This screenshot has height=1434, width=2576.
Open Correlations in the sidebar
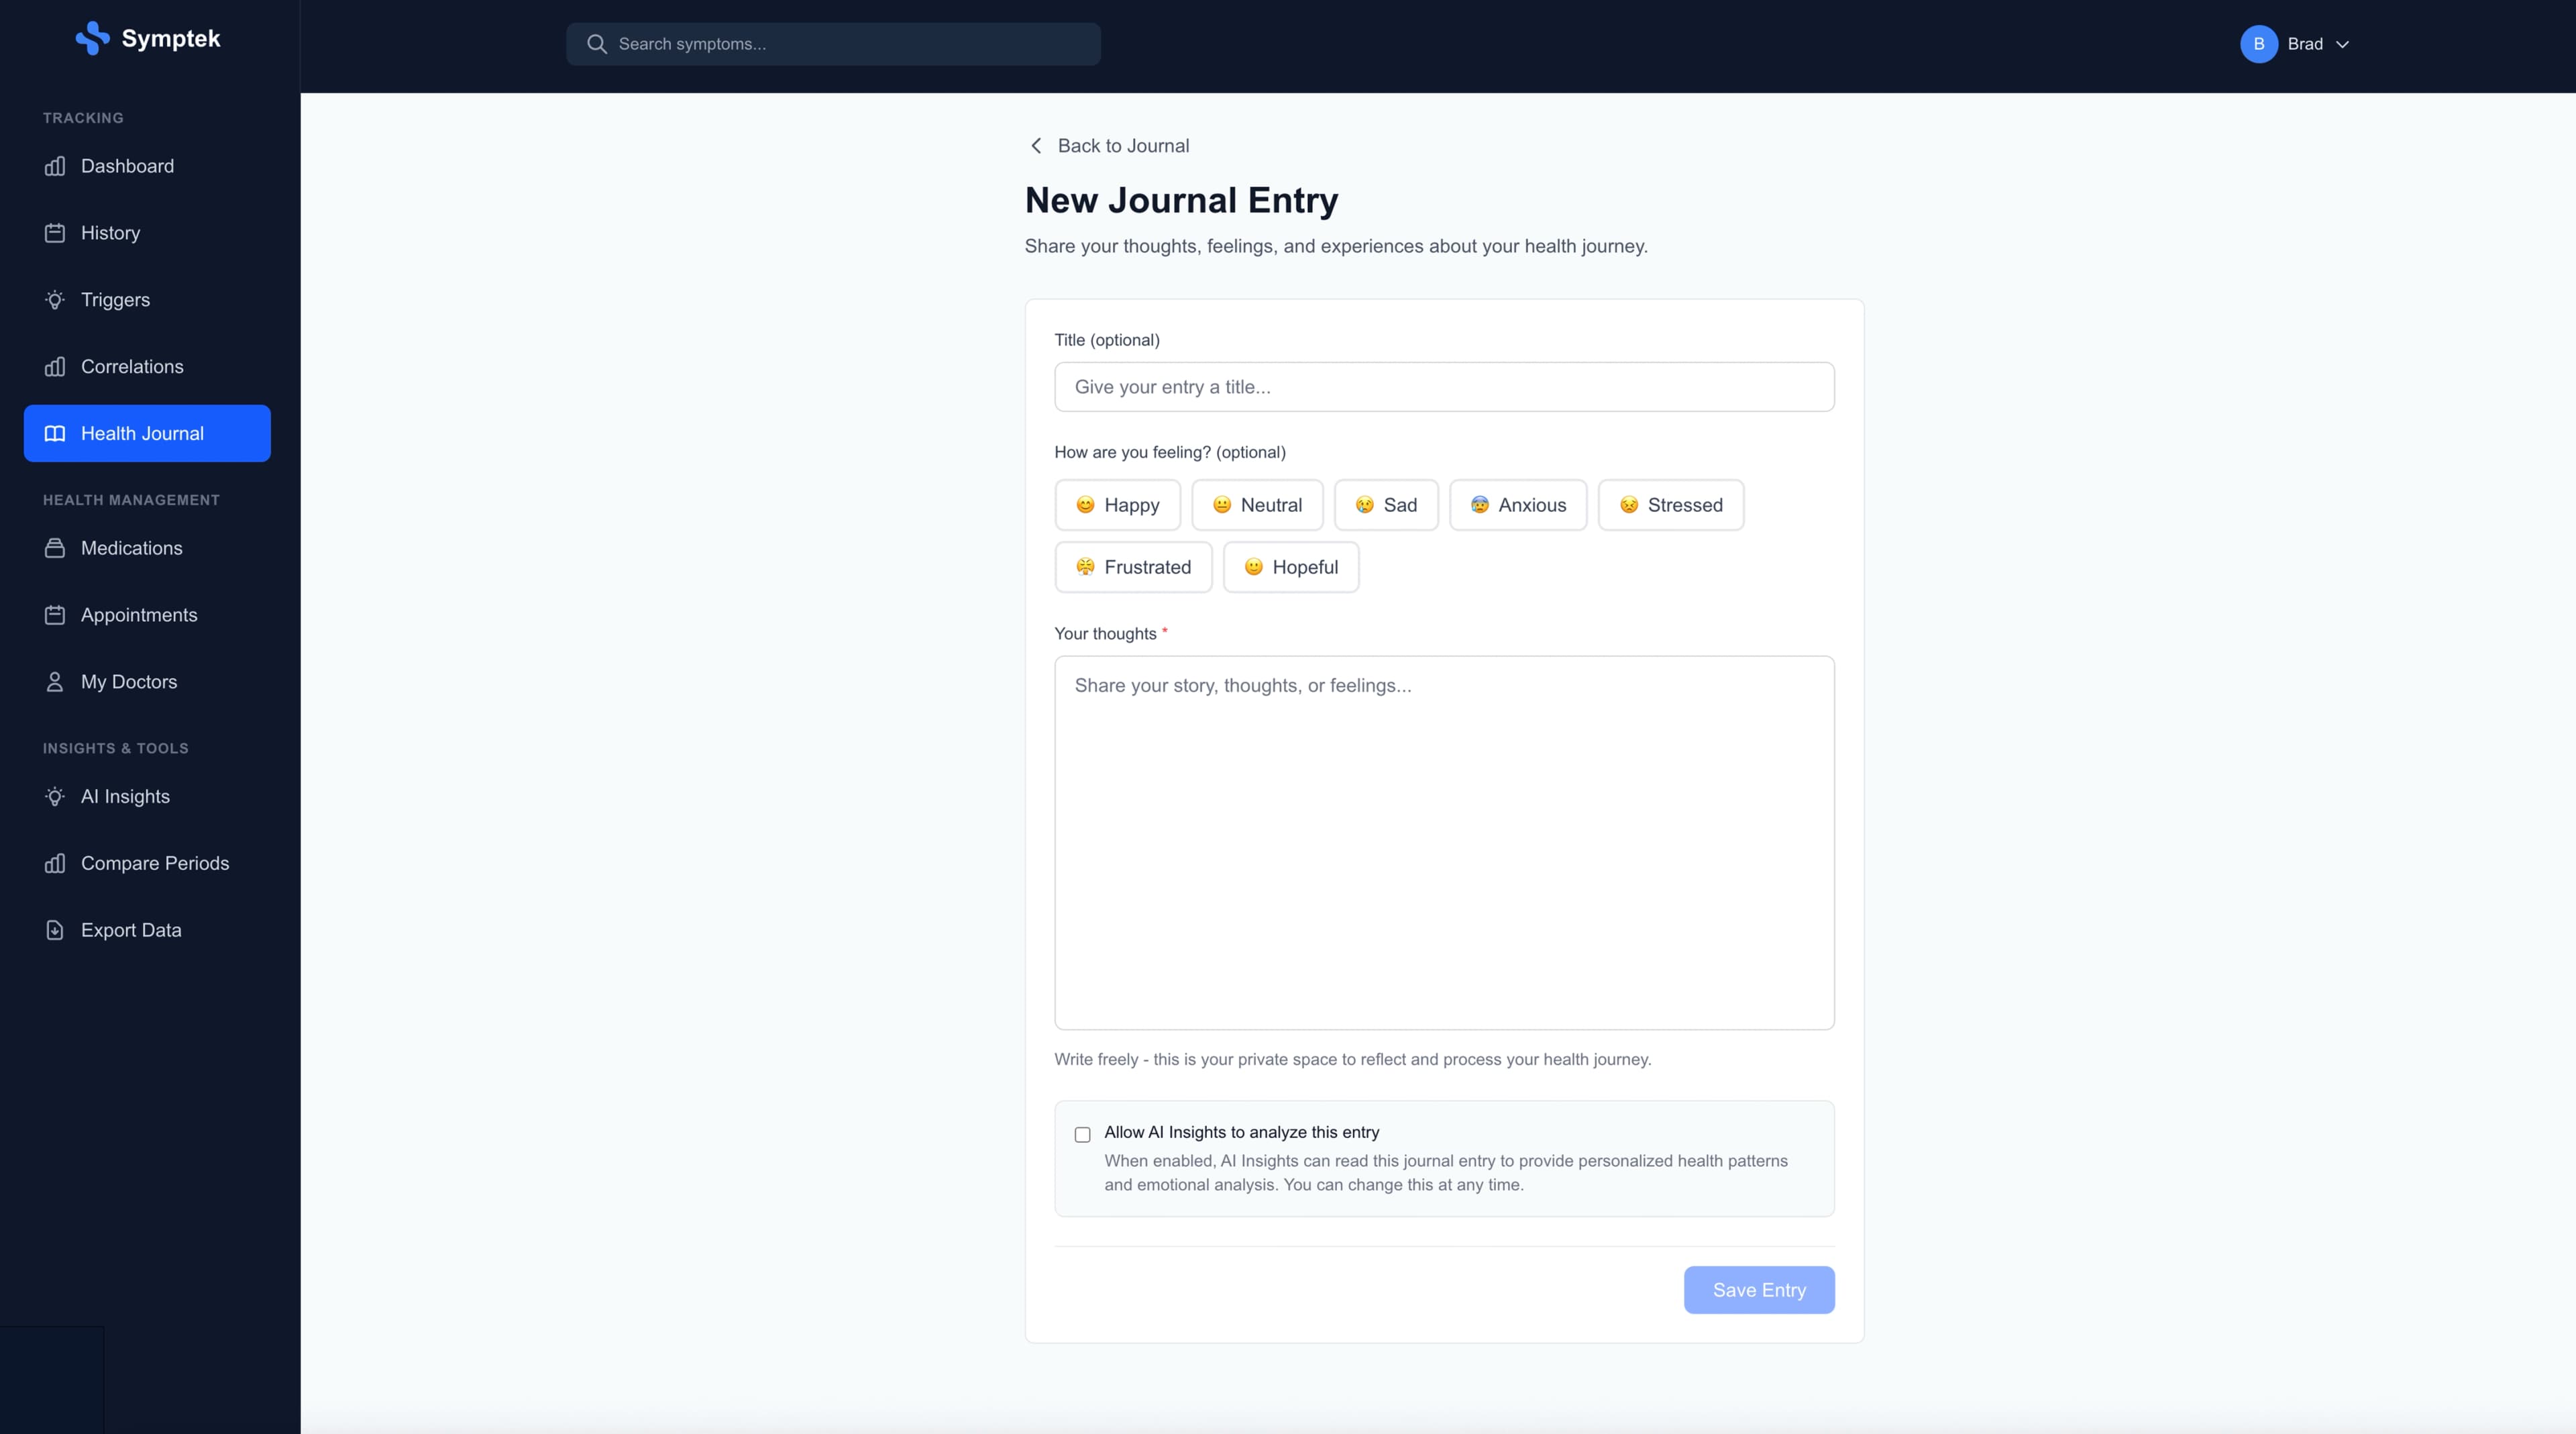[132, 367]
